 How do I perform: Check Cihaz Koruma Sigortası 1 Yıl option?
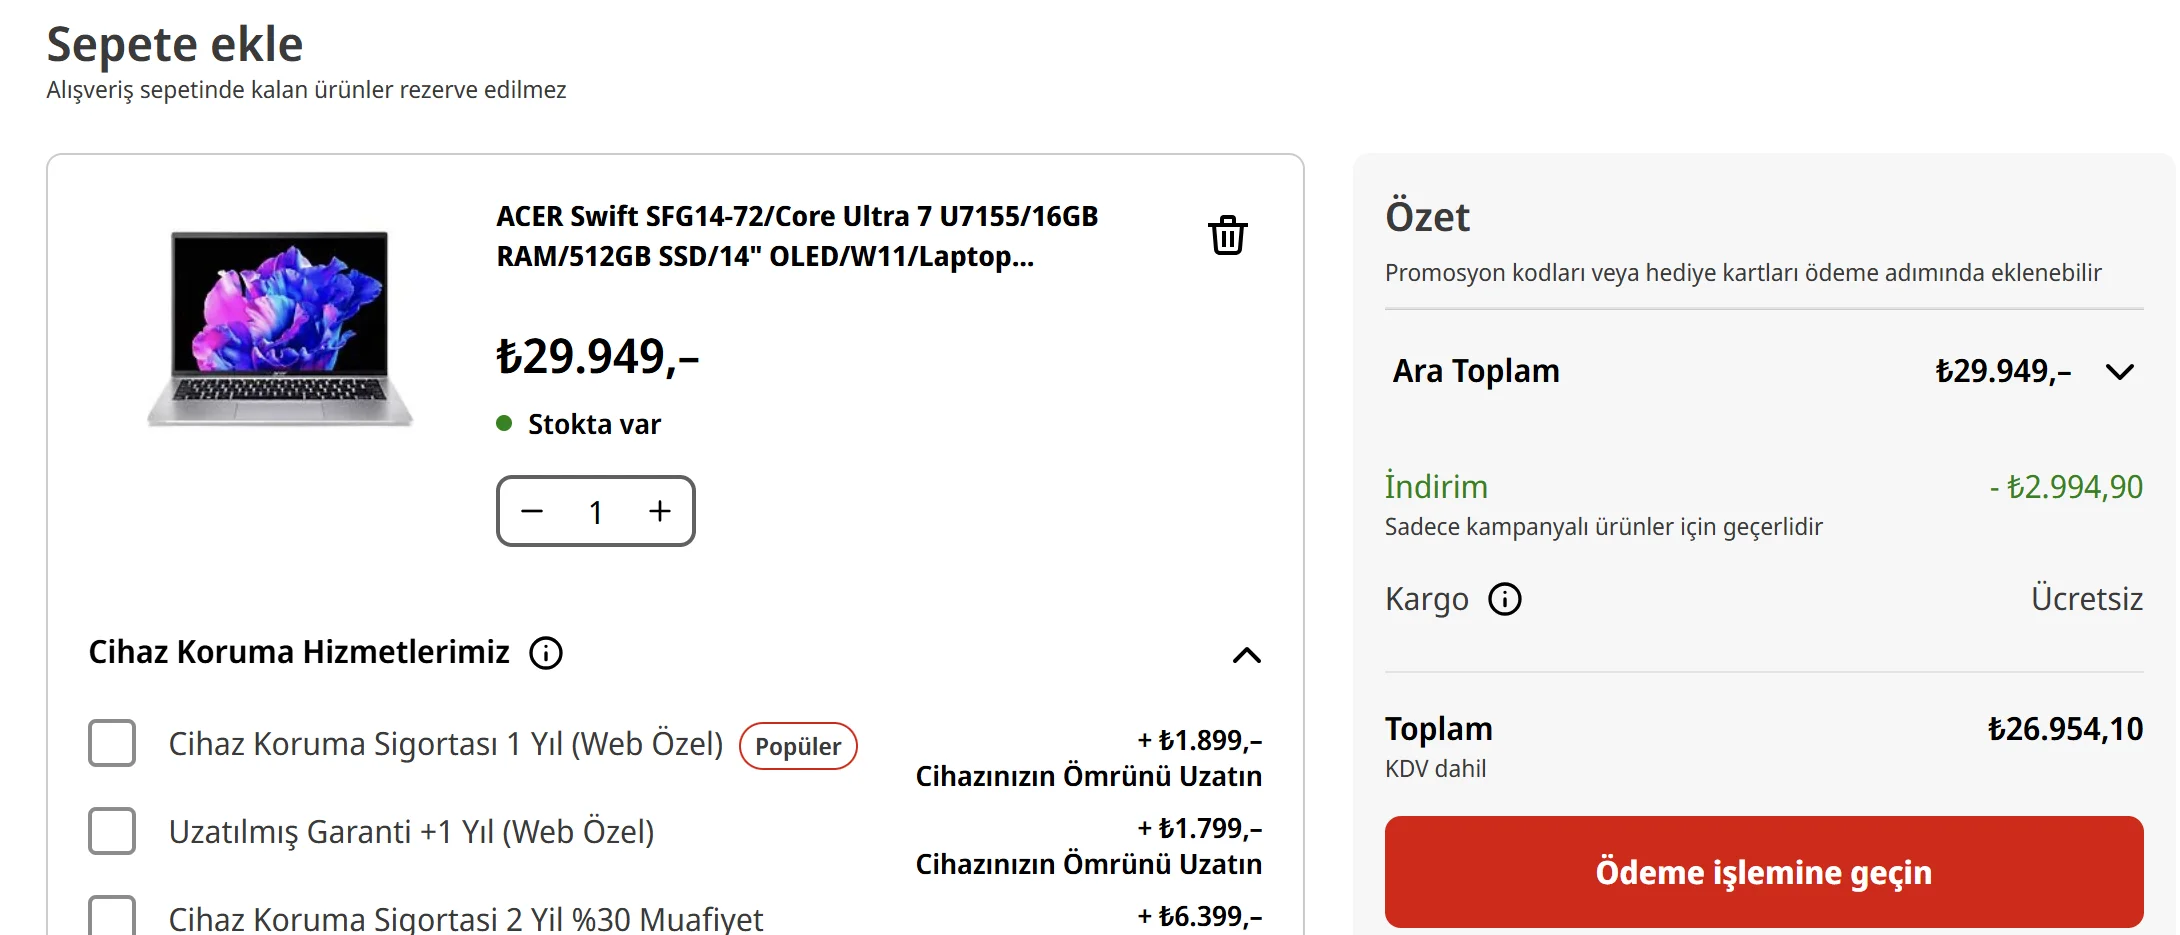pos(112,743)
